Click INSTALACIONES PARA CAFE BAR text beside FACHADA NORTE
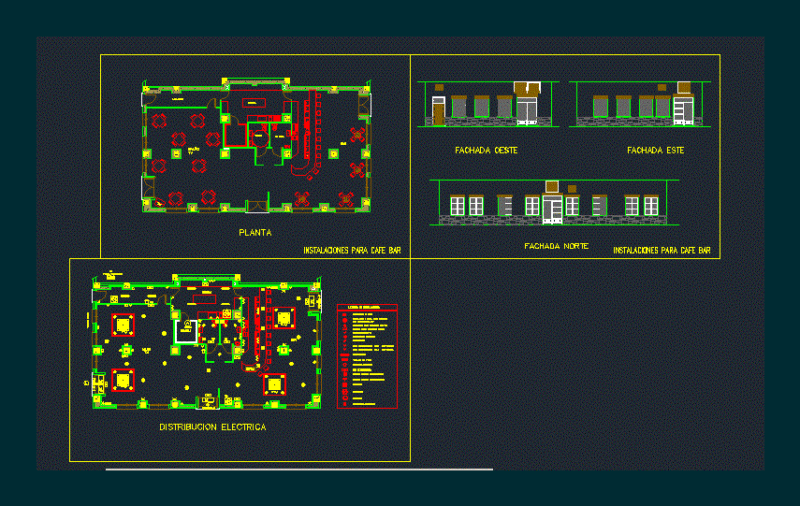800x506 pixels. (x=662, y=250)
